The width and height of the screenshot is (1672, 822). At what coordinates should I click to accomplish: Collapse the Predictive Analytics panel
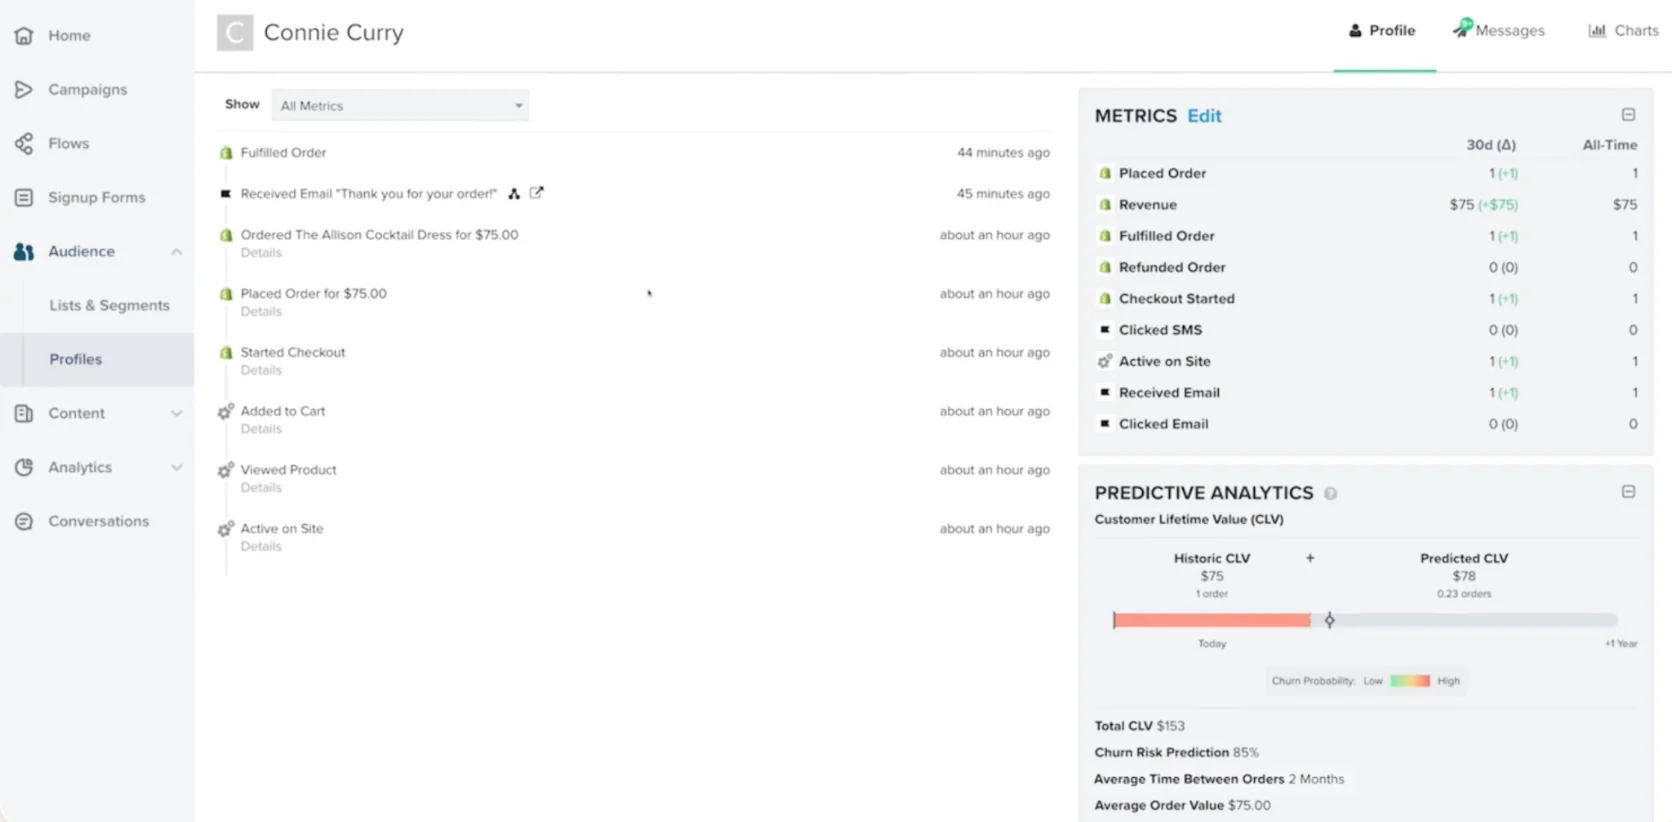click(x=1628, y=492)
